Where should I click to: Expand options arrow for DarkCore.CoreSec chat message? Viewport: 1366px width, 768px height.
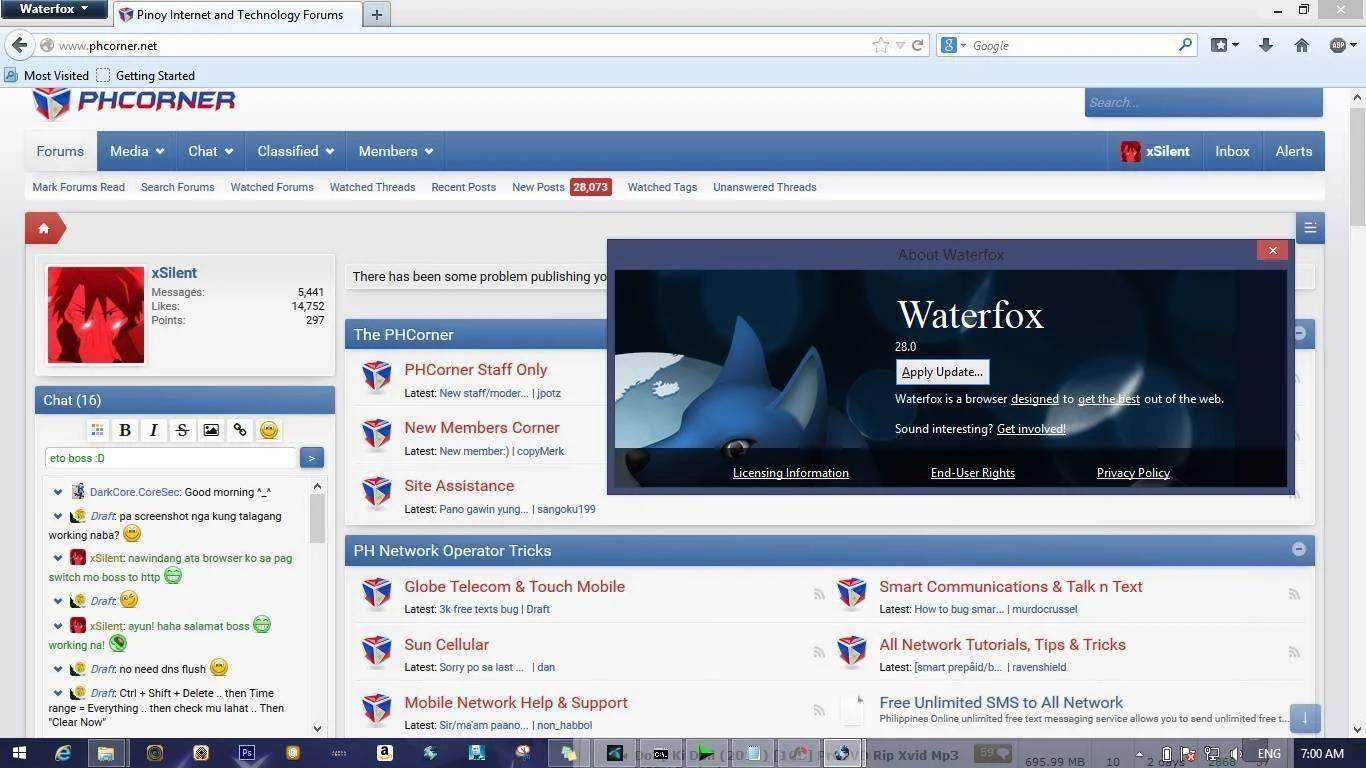coord(58,492)
